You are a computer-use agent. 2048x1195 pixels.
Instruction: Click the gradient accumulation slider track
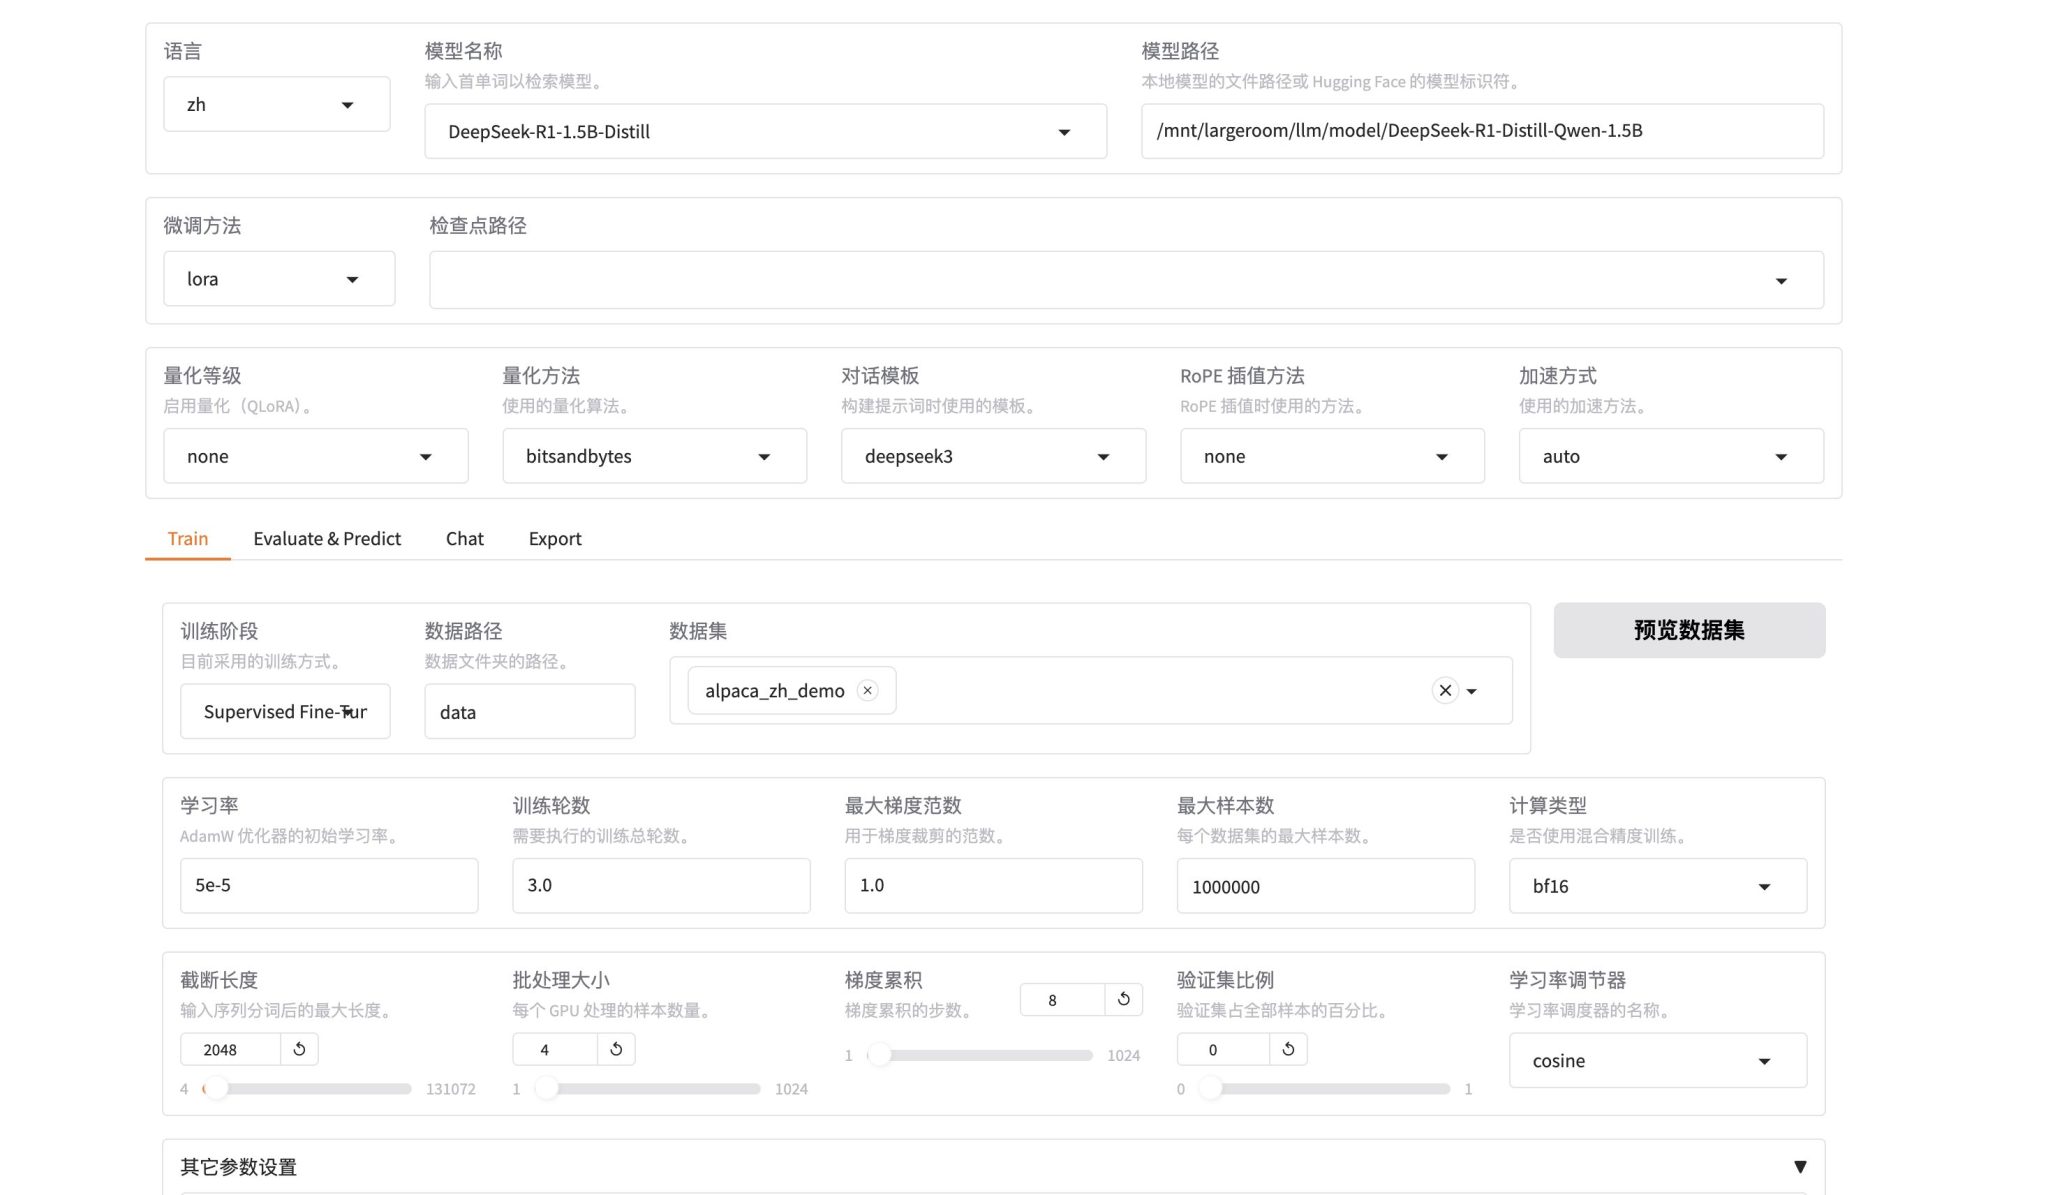(x=985, y=1055)
